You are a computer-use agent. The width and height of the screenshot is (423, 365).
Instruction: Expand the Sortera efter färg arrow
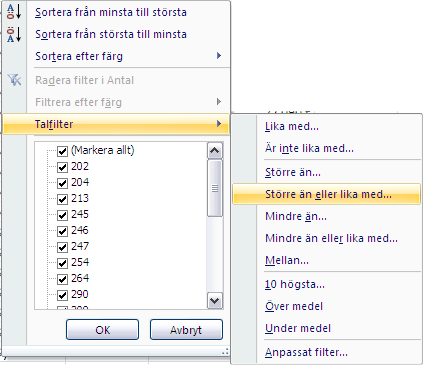pyautogui.click(x=219, y=56)
